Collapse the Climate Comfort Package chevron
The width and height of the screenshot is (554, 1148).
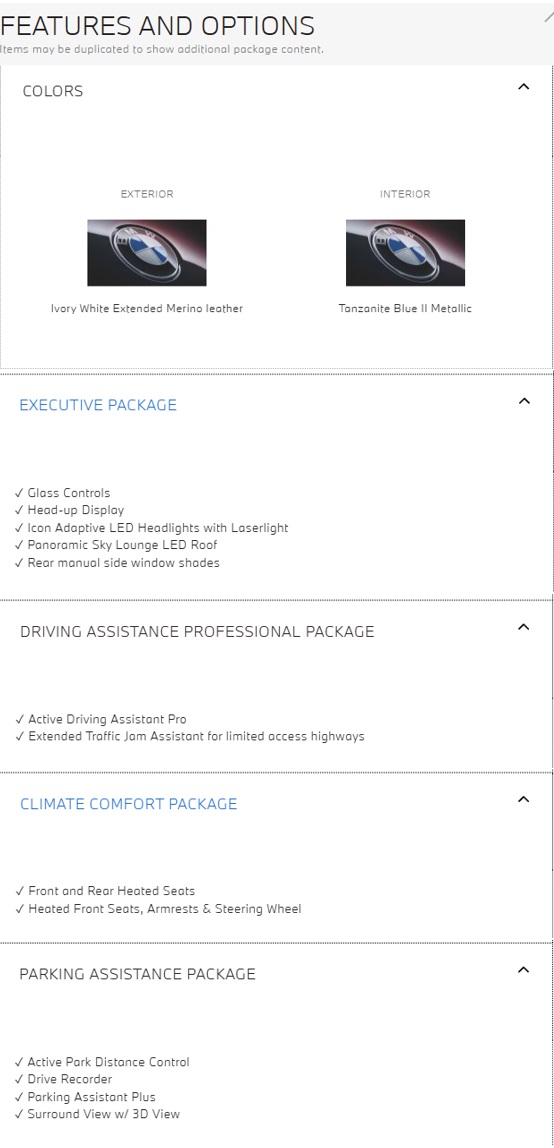[x=523, y=799]
